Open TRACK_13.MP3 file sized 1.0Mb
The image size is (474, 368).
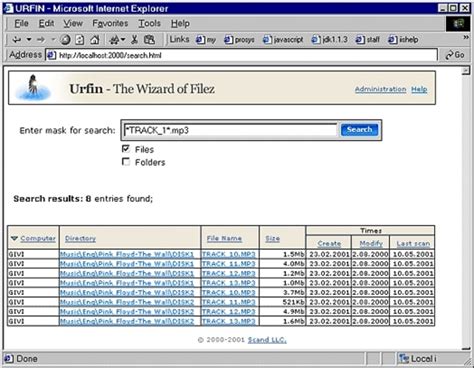229,283
